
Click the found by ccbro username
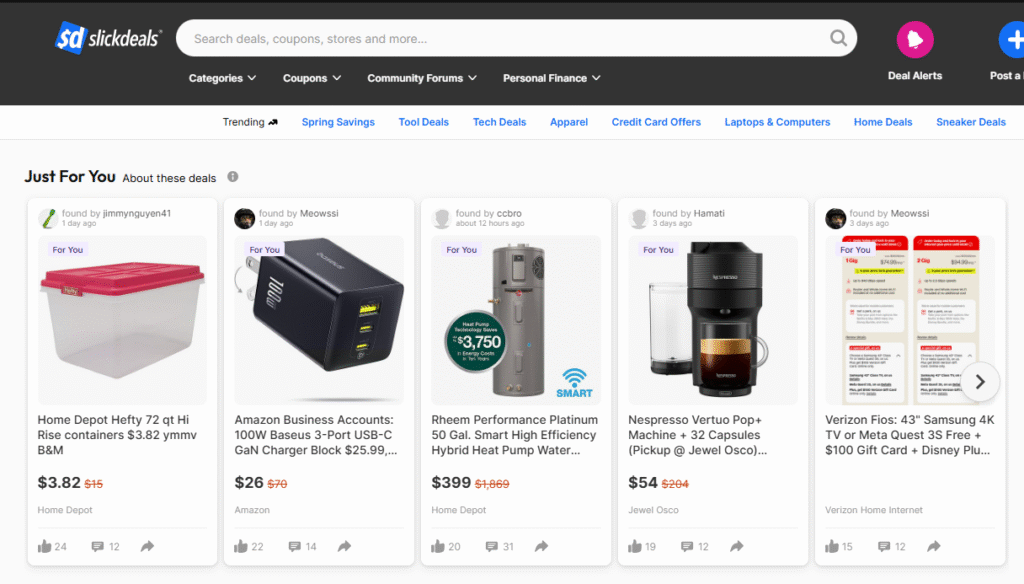[509, 214]
